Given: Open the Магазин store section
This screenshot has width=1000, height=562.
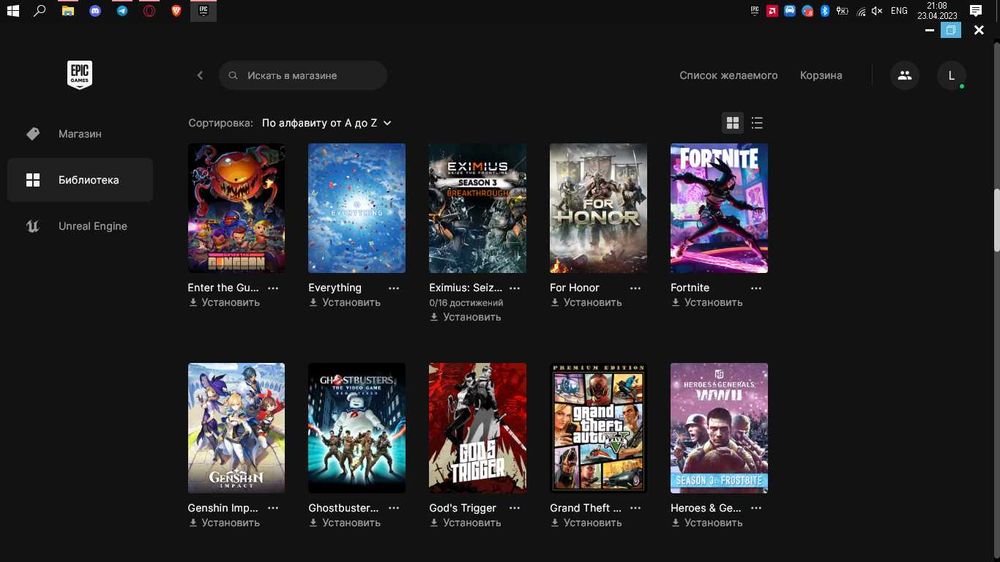Looking at the screenshot, I should point(80,134).
